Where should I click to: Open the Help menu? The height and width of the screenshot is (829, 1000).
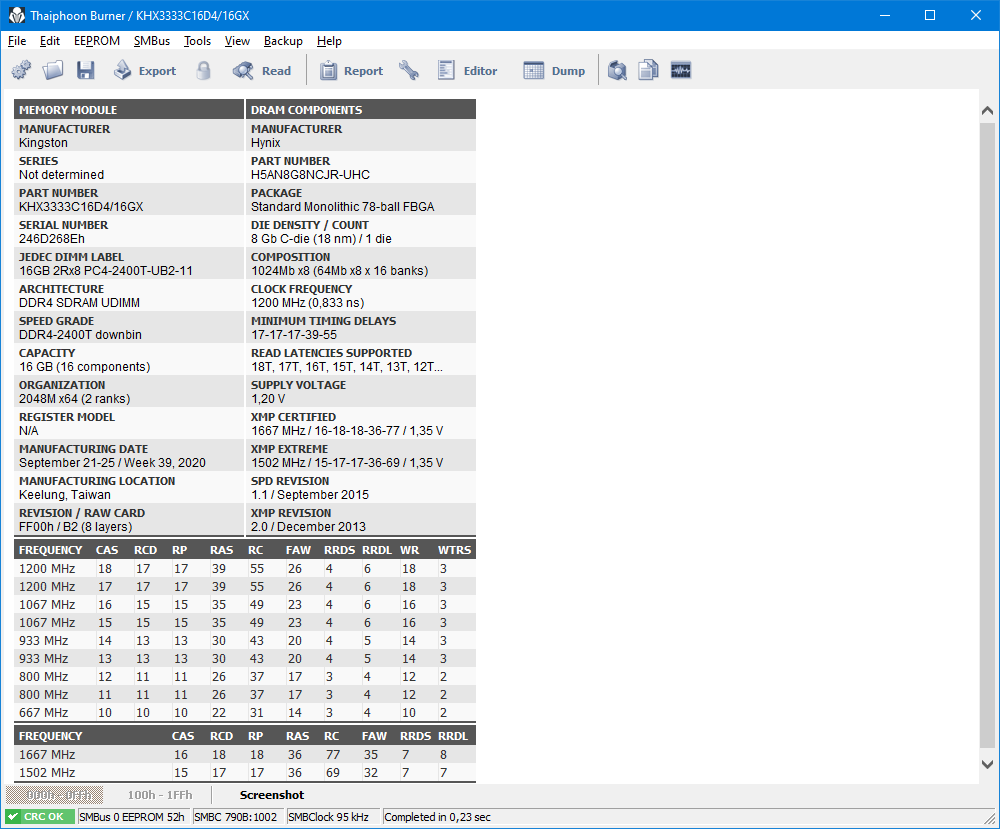pyautogui.click(x=329, y=41)
